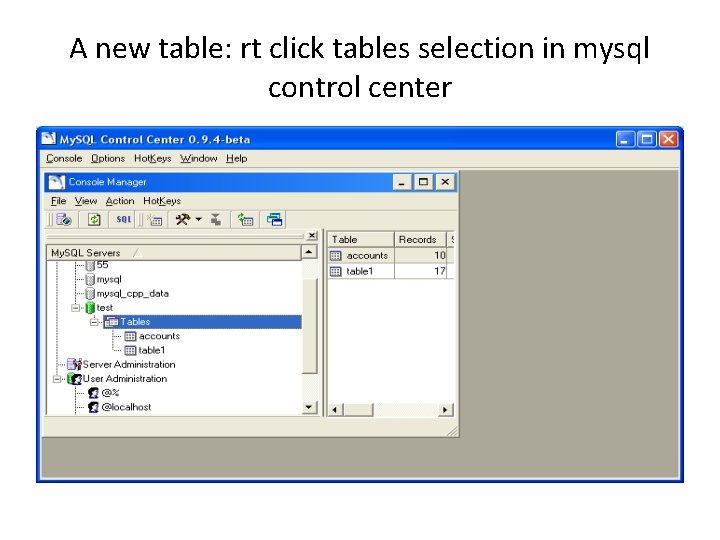The width and height of the screenshot is (720, 540).
Task: Click the accounts table icon in list
Action: click(336, 255)
